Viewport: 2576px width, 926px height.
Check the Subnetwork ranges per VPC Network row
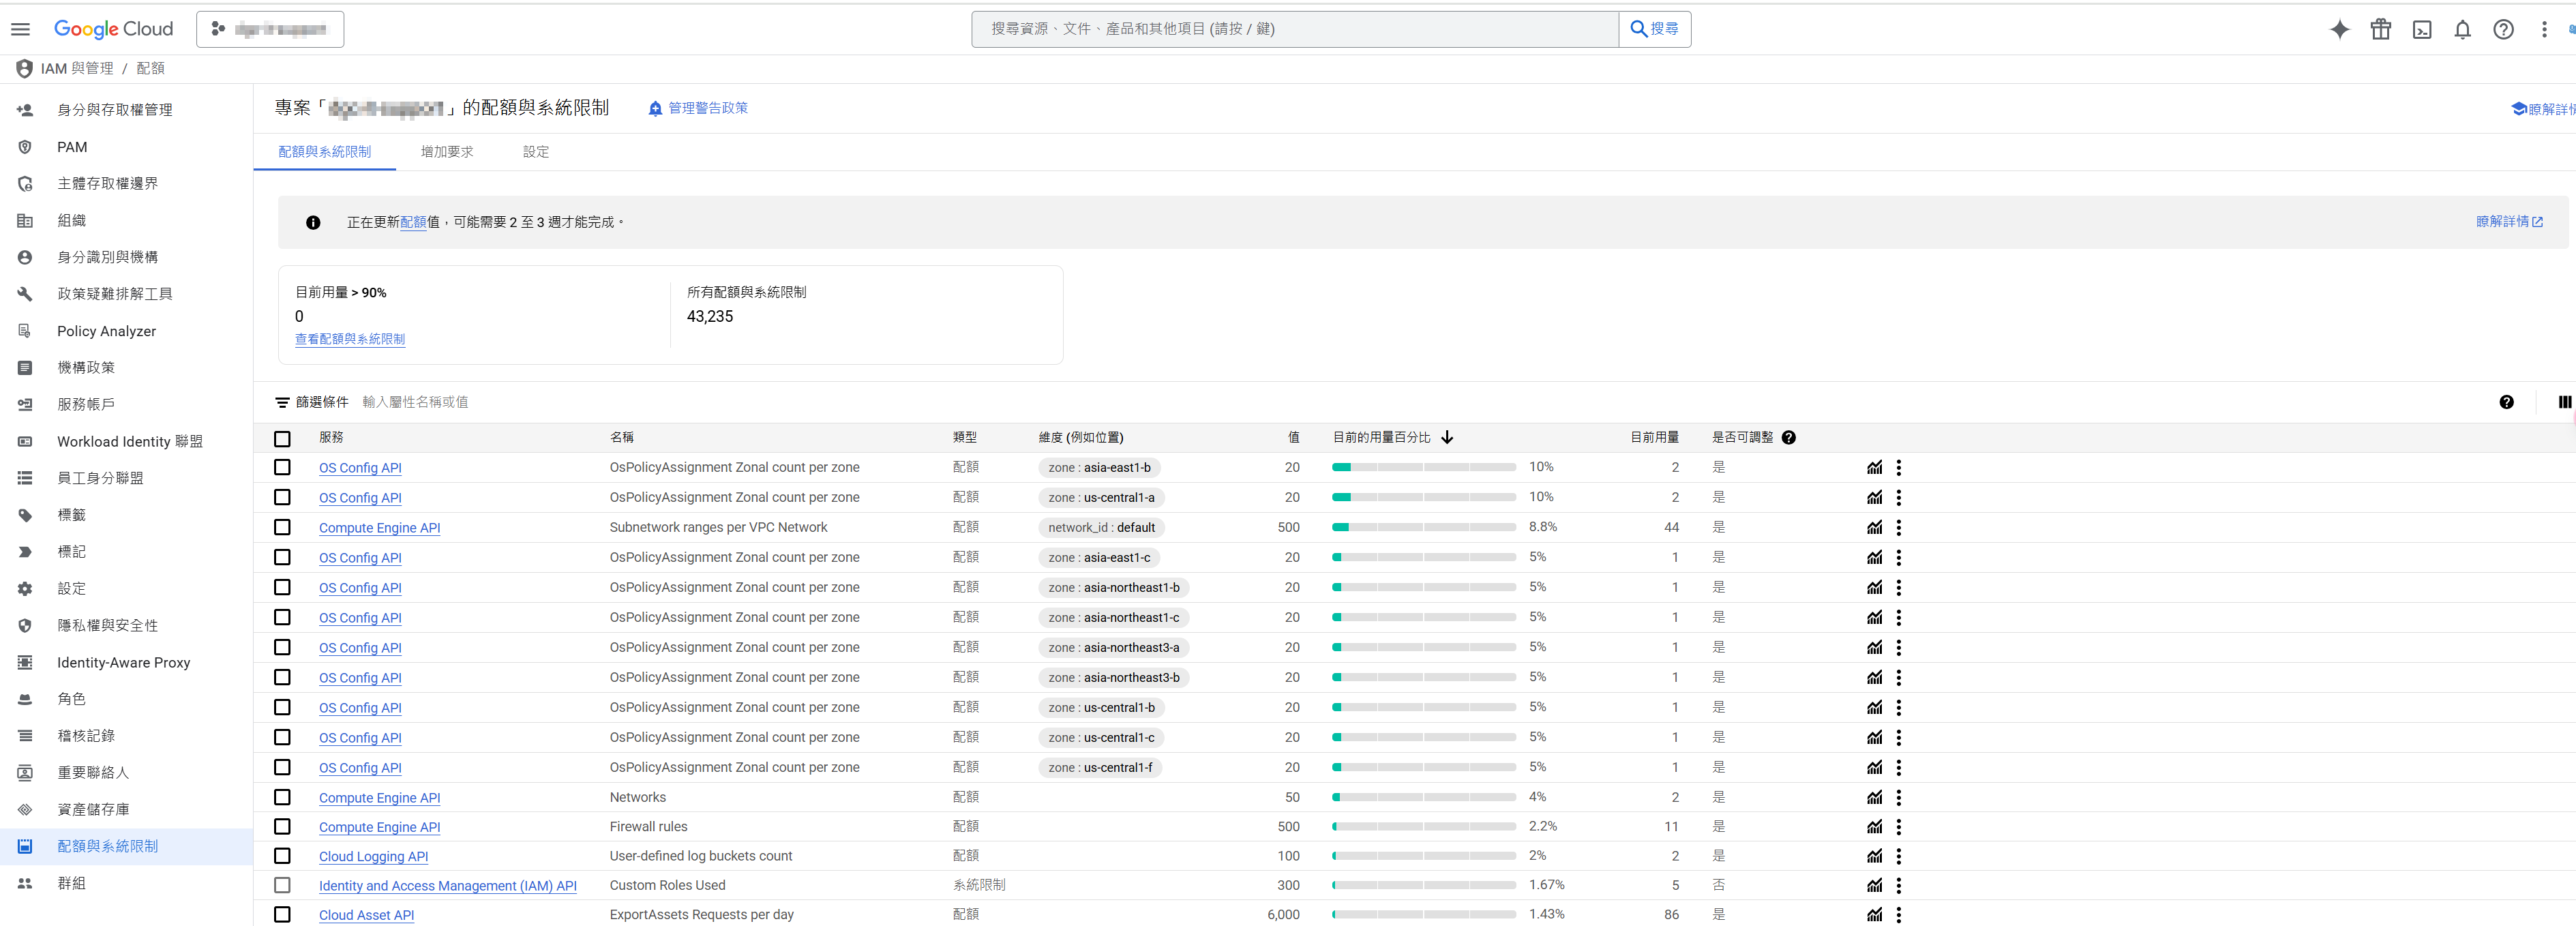(282, 527)
